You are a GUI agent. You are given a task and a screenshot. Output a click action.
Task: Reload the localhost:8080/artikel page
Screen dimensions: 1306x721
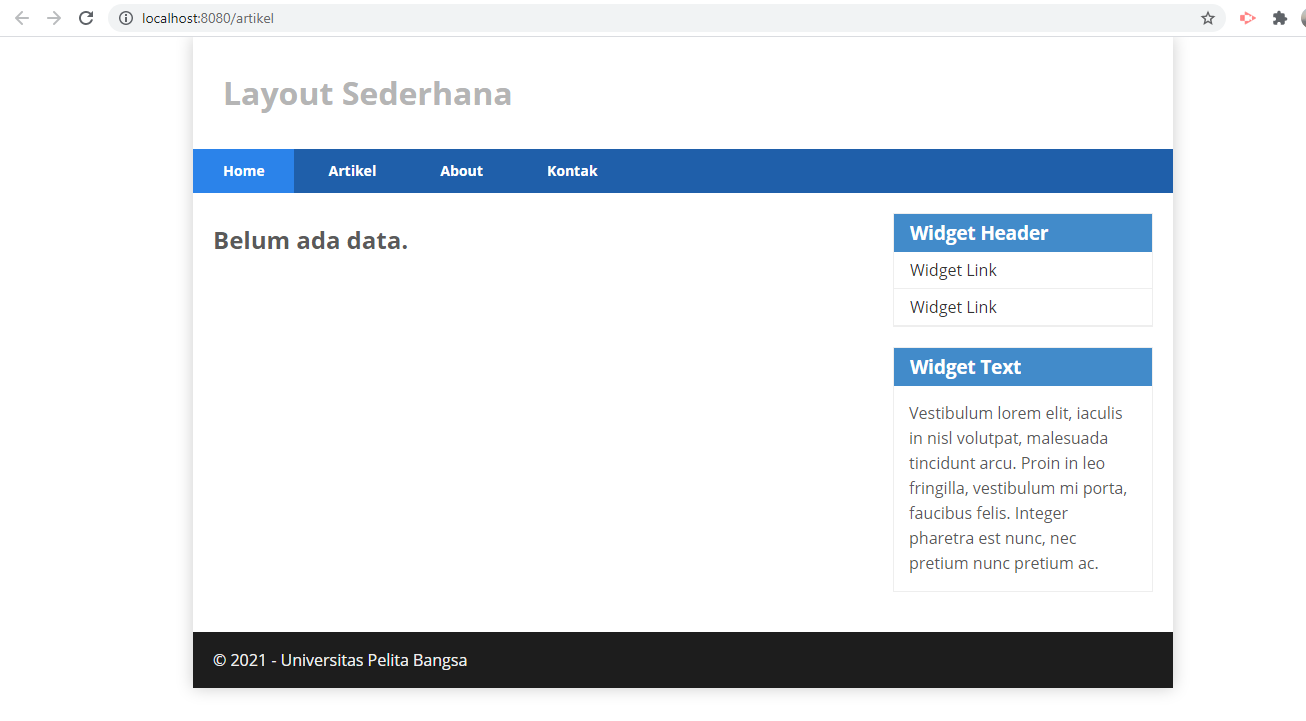click(x=86, y=17)
